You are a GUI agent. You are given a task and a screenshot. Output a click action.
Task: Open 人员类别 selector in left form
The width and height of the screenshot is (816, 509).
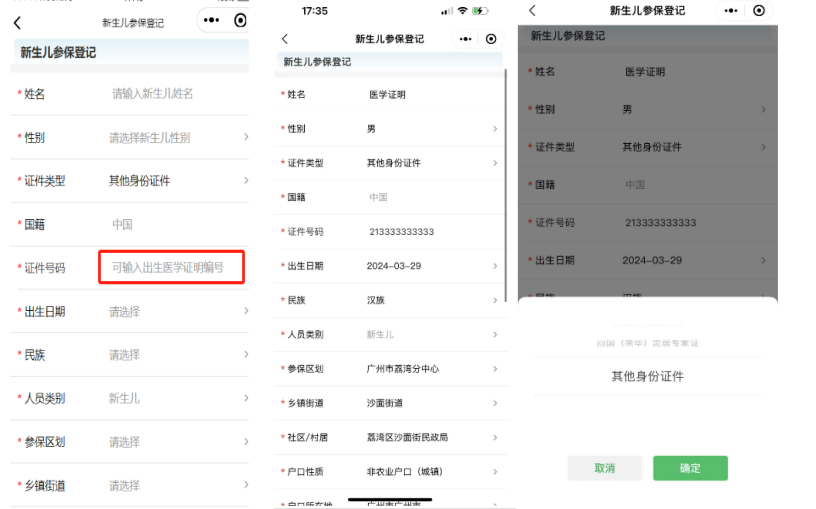130,399
